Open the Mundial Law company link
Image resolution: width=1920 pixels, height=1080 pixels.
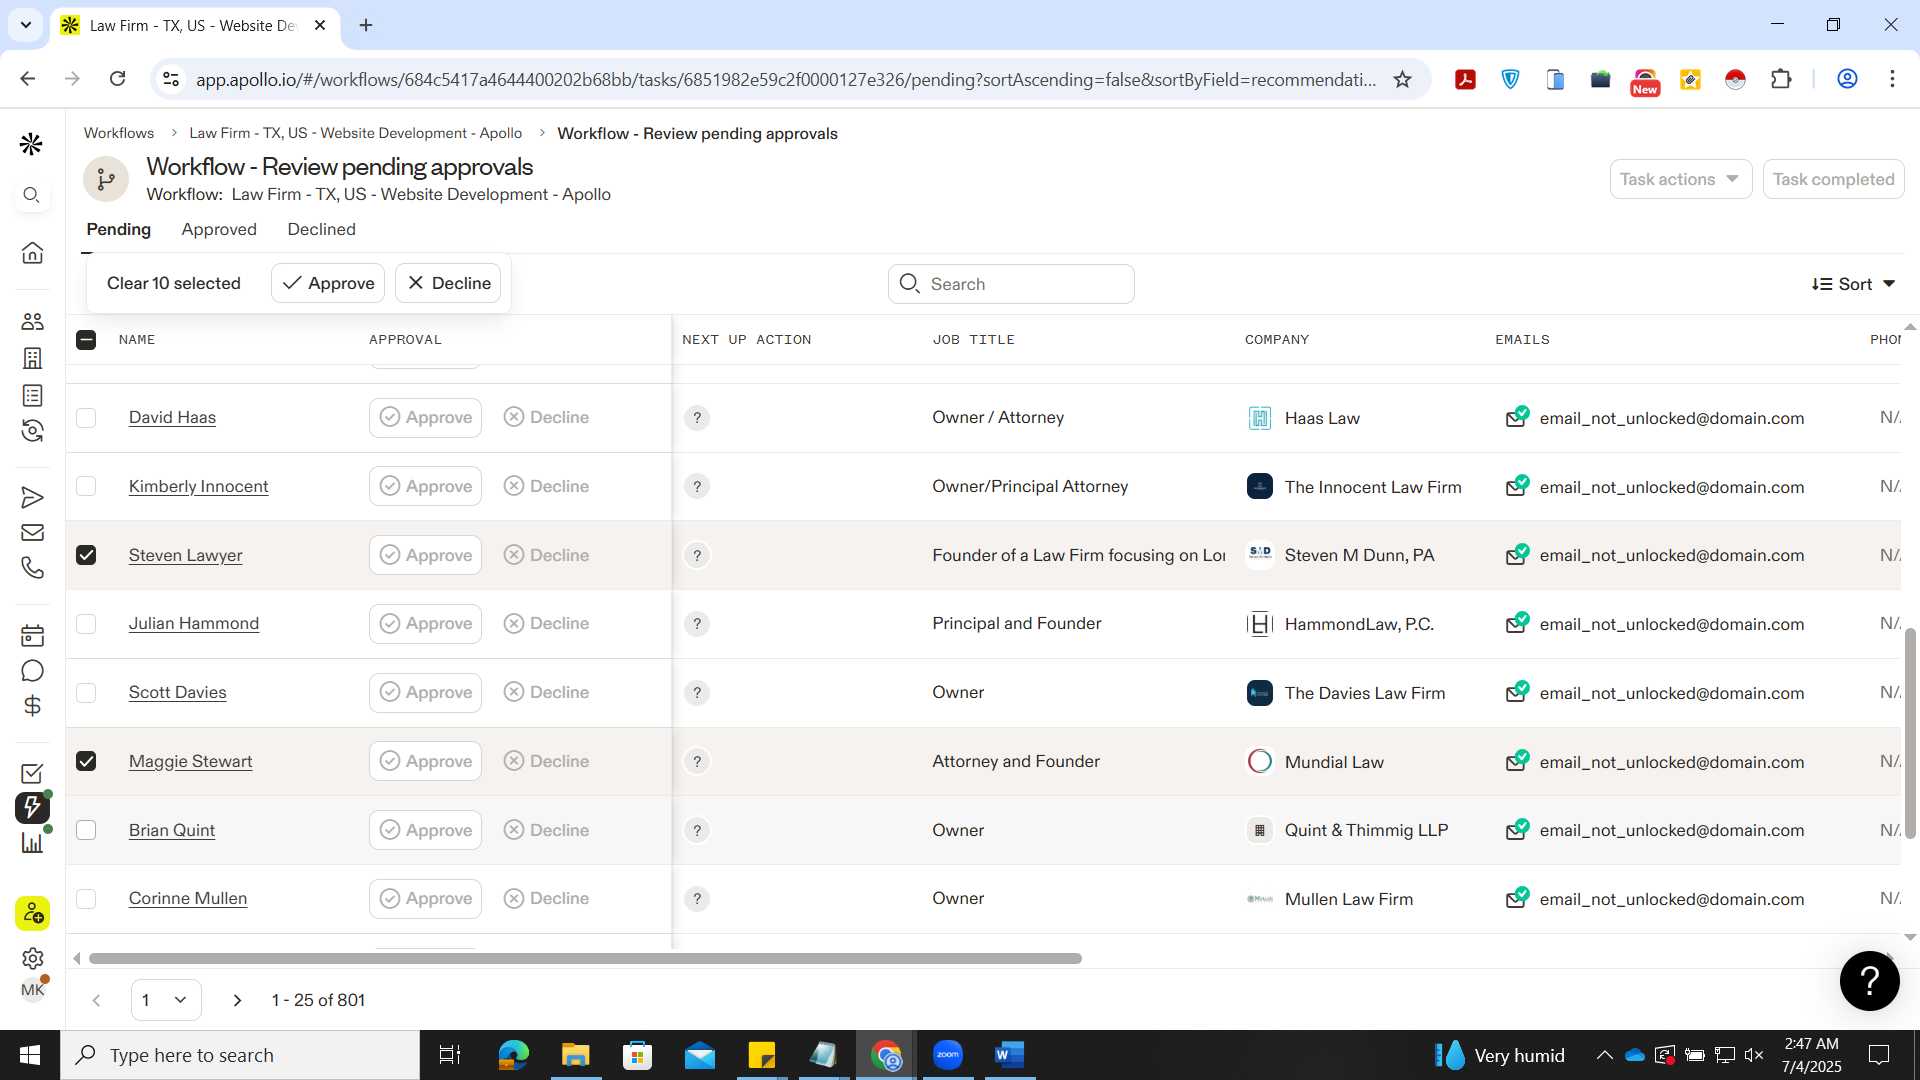coord(1334,762)
